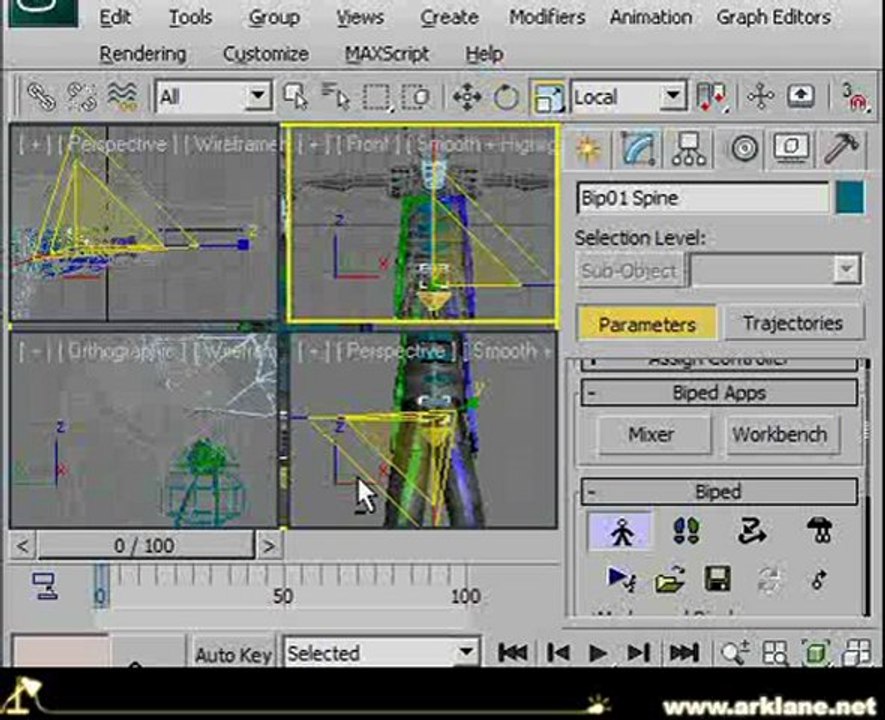Choose the Rectangular Selection Region tool
Screen dimensions: 885x720
(x=377, y=97)
